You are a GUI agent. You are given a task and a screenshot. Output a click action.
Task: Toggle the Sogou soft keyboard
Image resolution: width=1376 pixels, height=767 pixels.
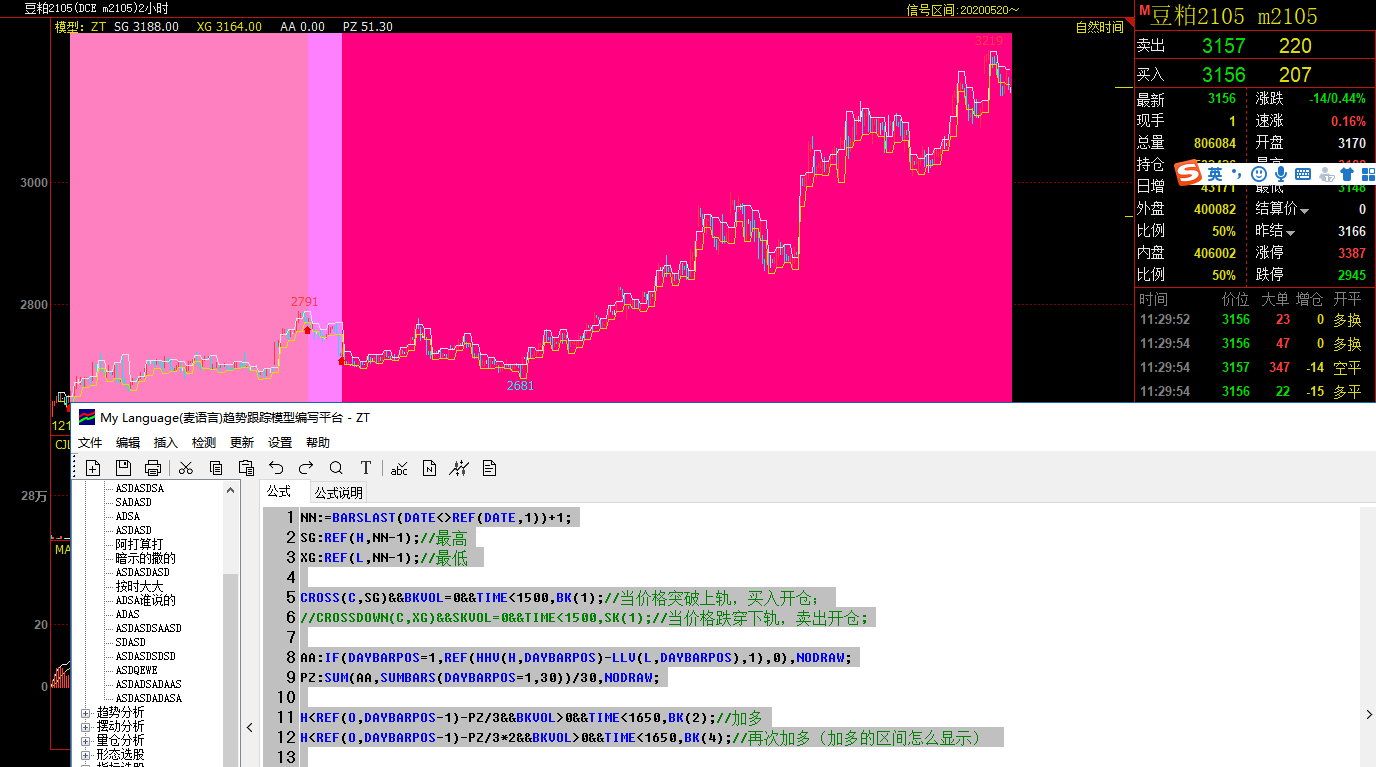[1303, 174]
